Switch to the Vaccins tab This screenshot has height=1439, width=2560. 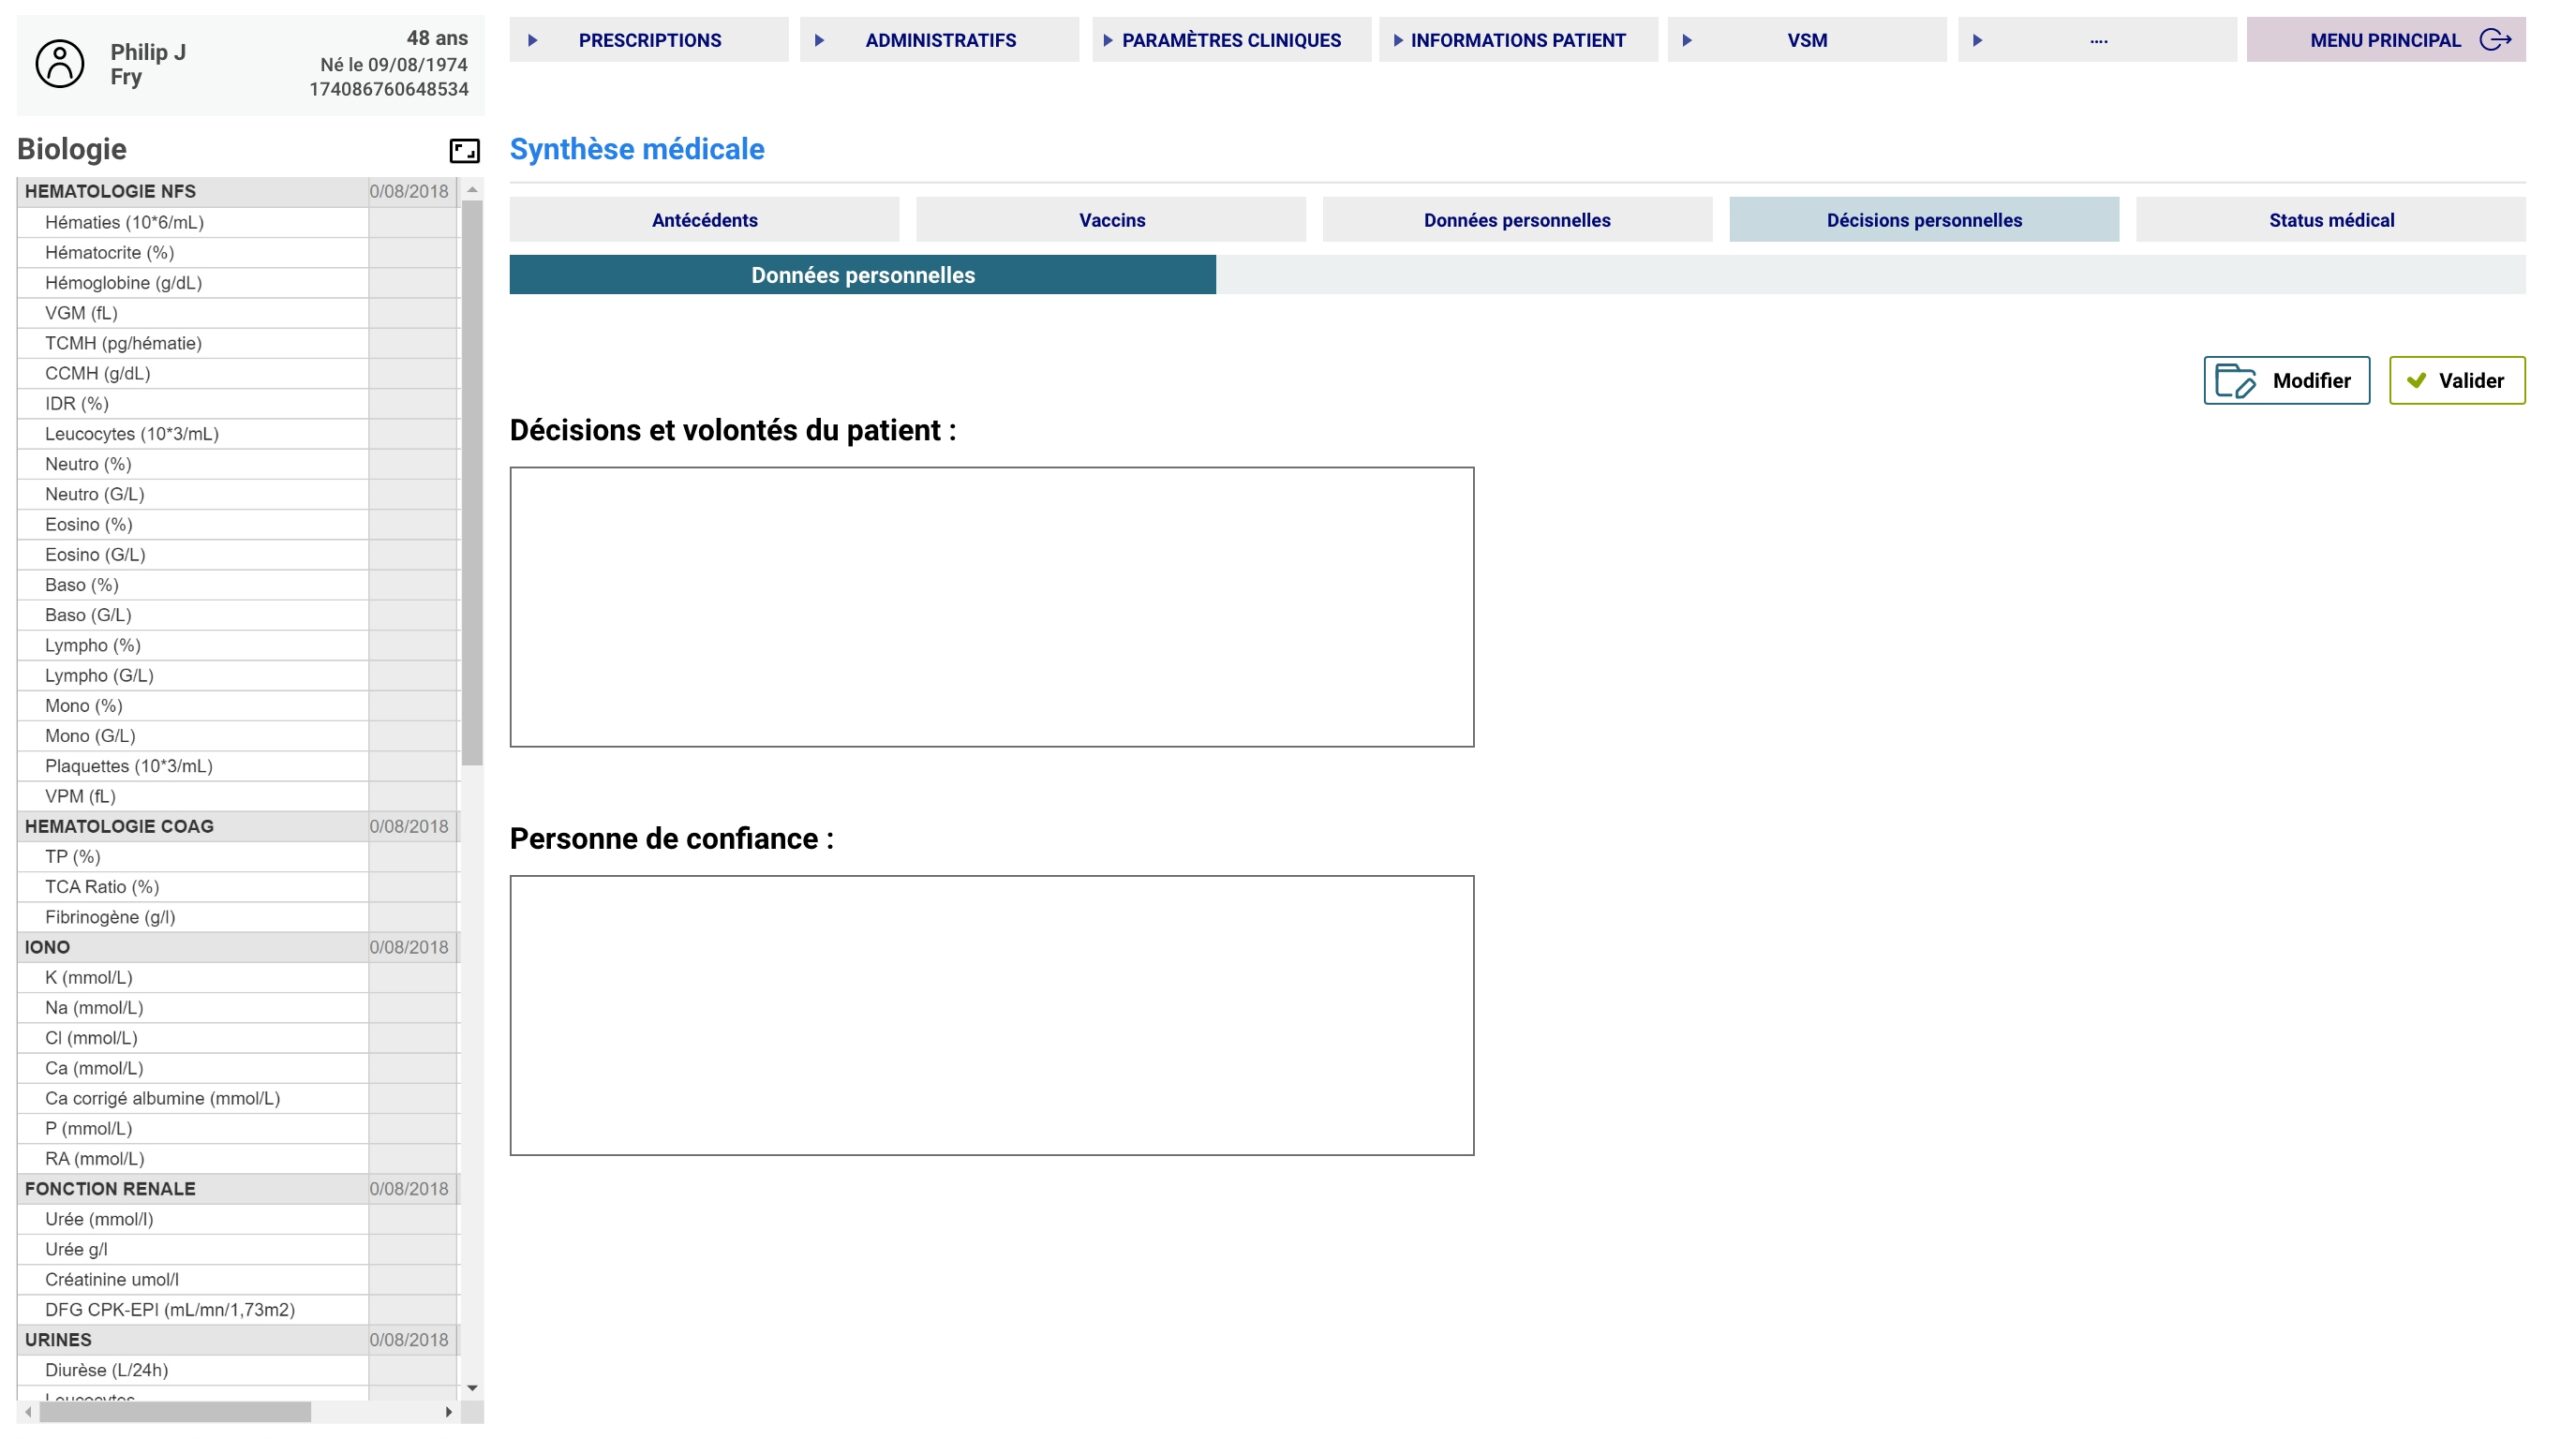(1111, 220)
